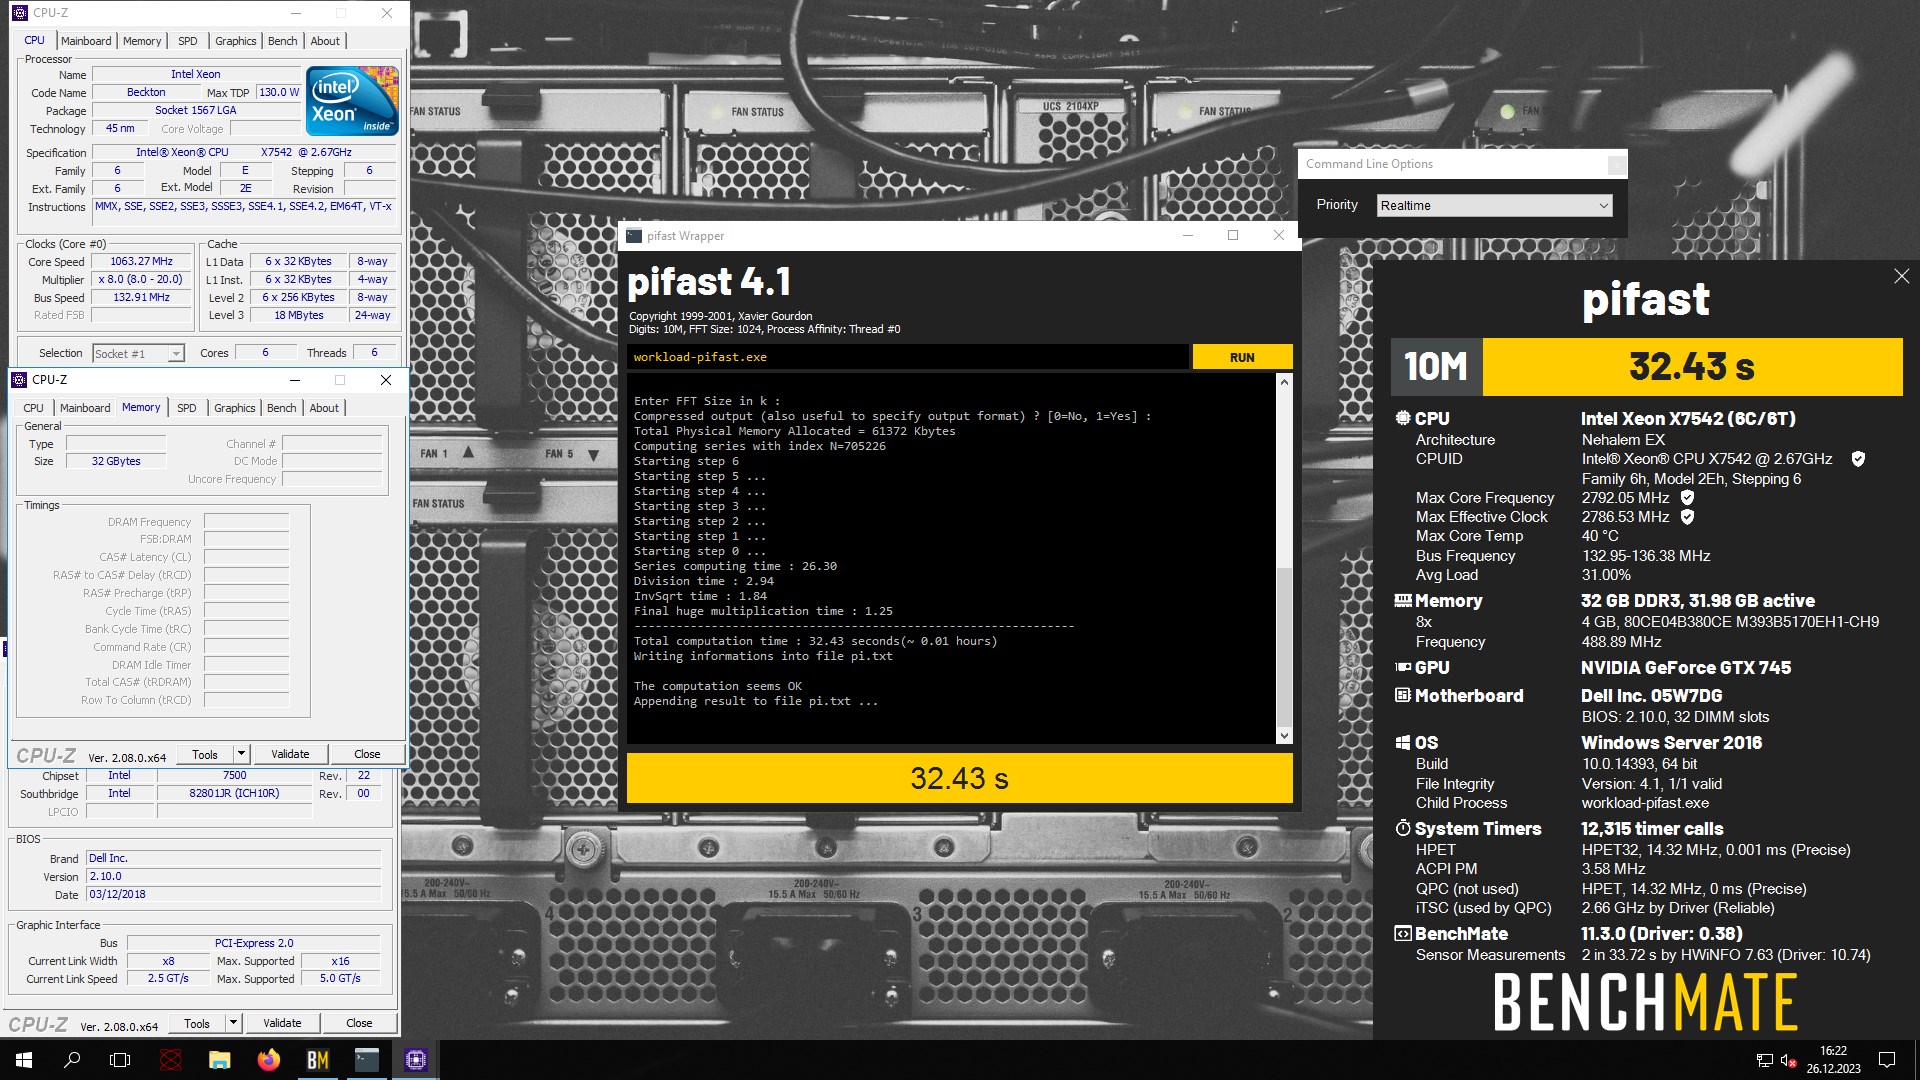Image resolution: width=1920 pixels, height=1080 pixels.
Task: Click Validate in bottom CPU-Z window
Action: [x=282, y=1023]
